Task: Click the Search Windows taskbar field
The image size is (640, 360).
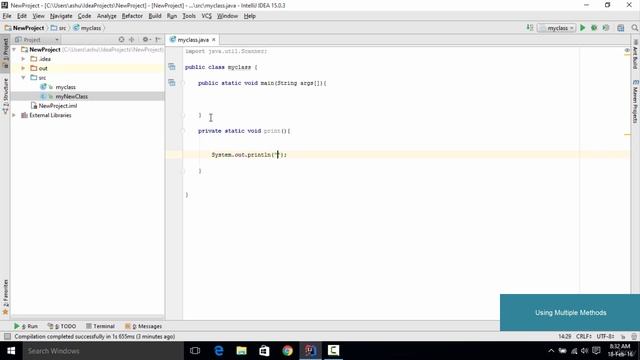Action: click(x=103, y=351)
